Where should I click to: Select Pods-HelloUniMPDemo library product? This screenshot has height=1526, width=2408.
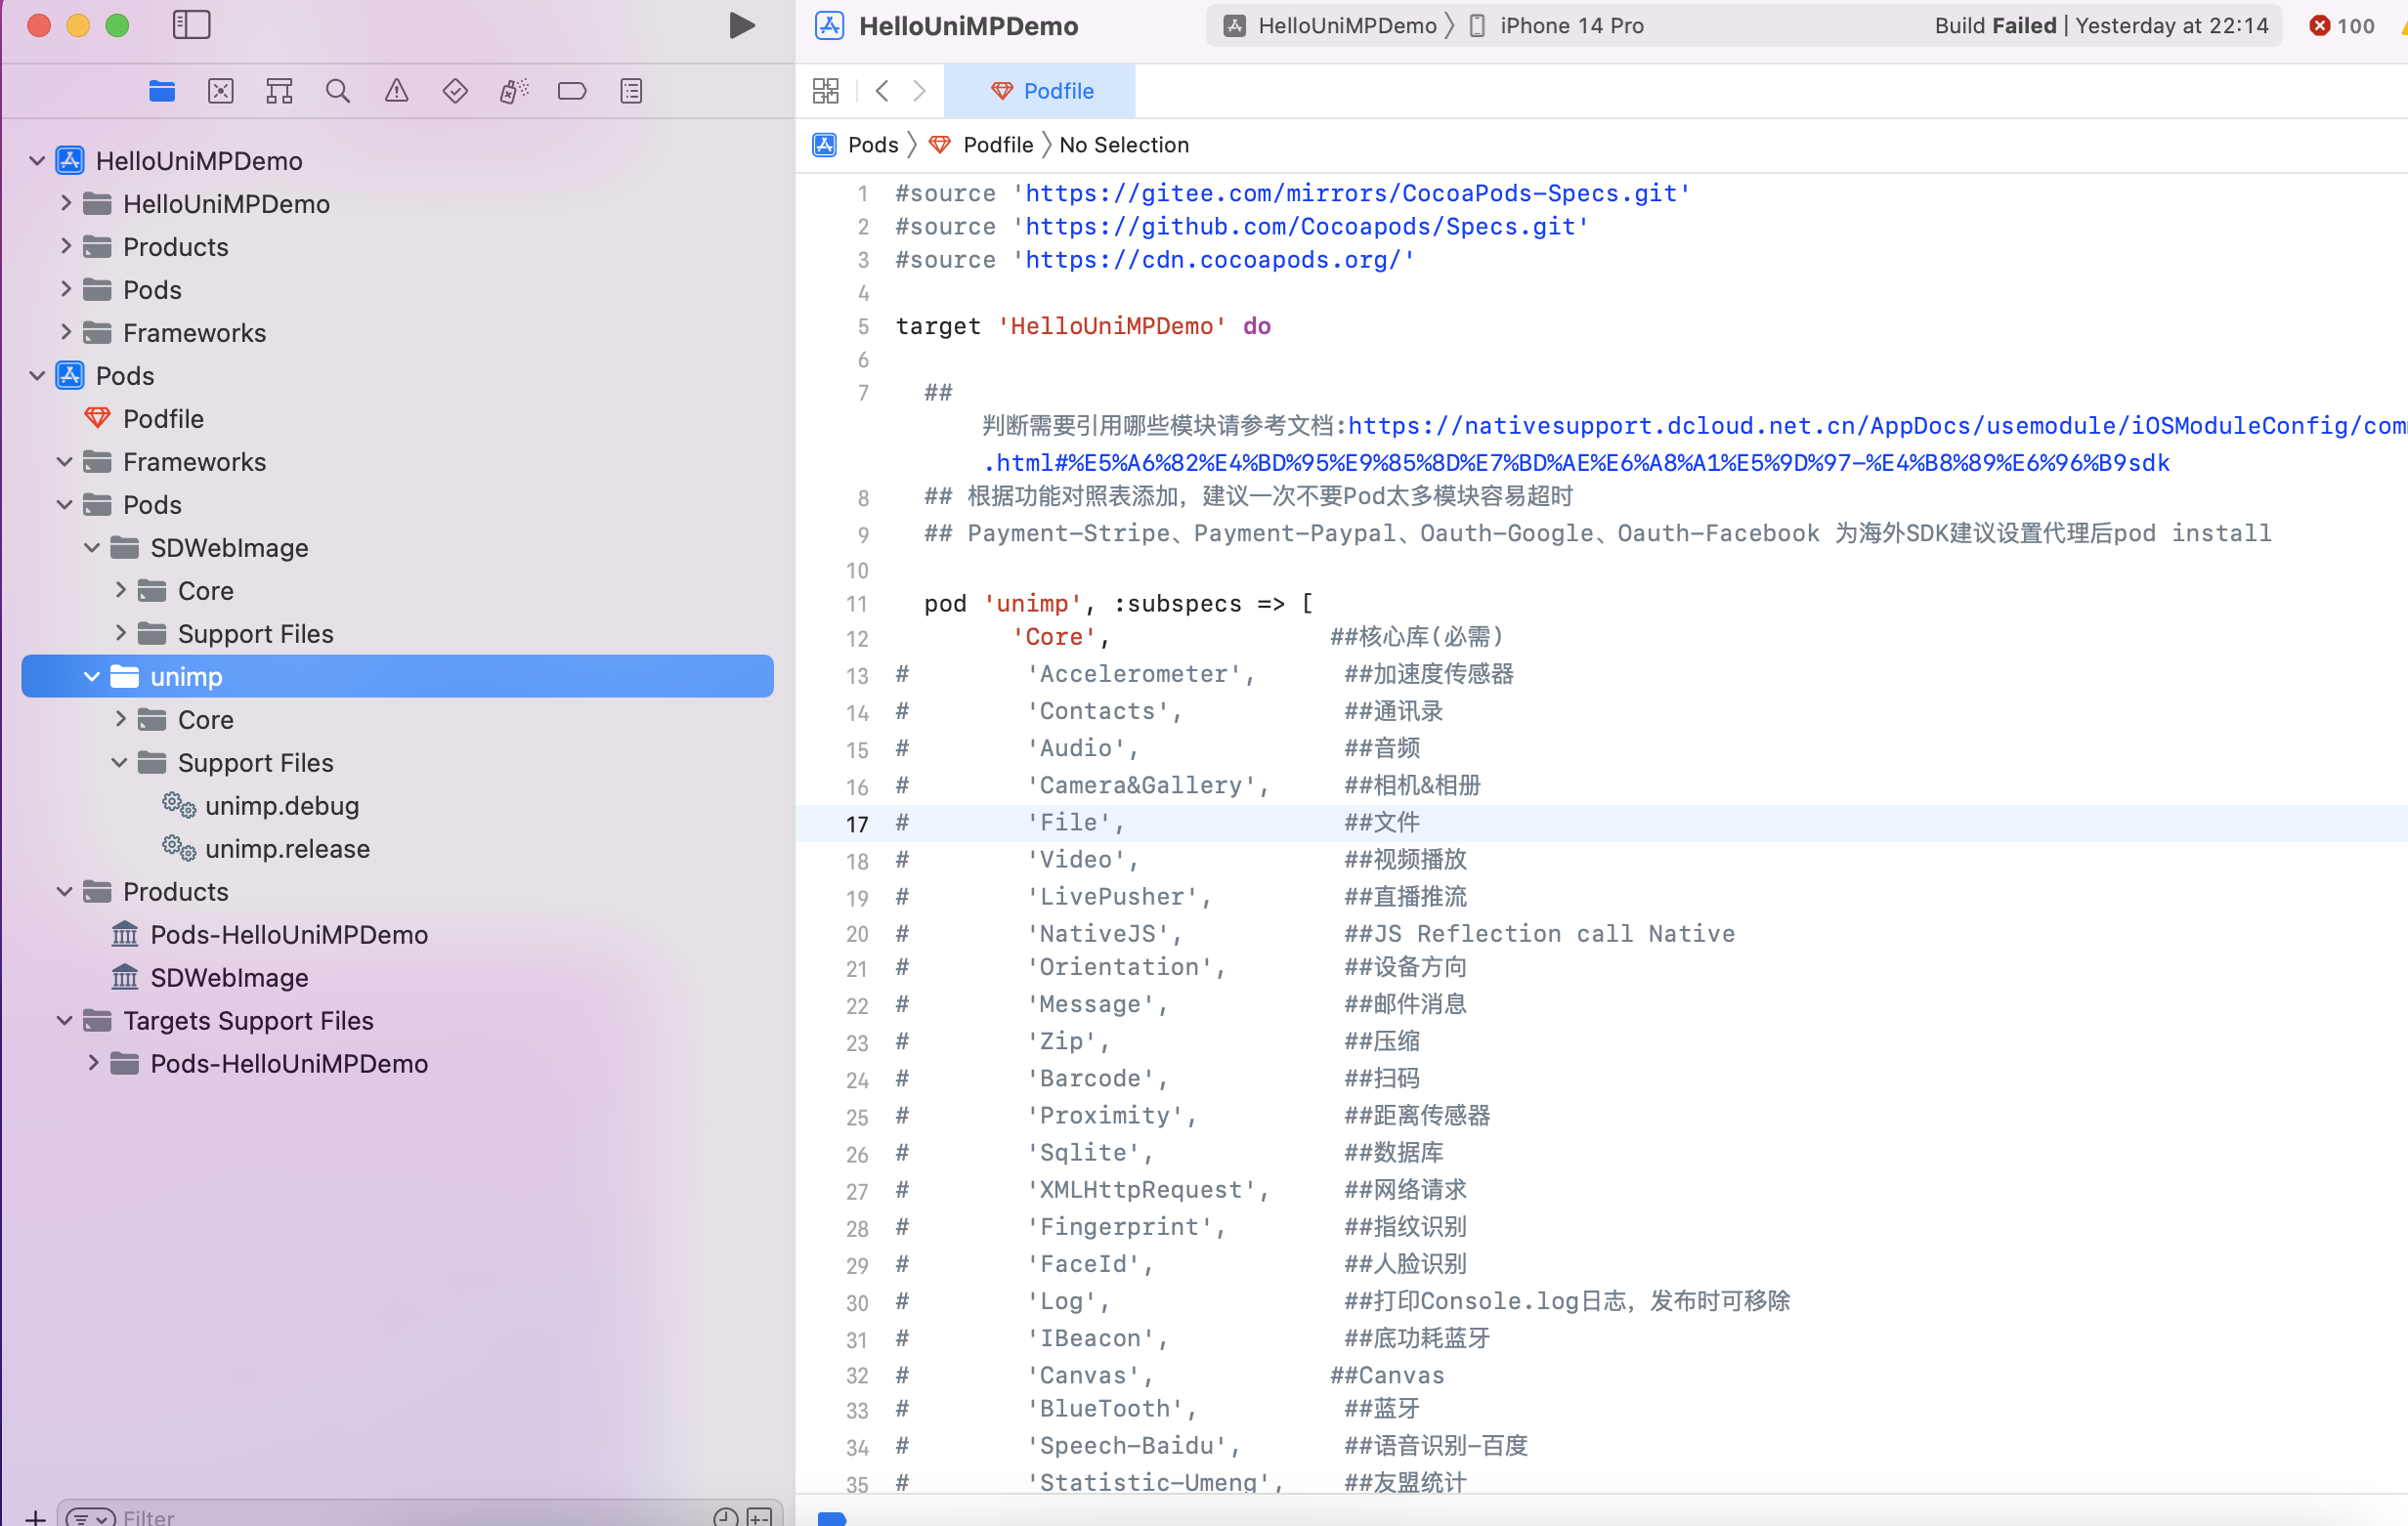click(288, 934)
